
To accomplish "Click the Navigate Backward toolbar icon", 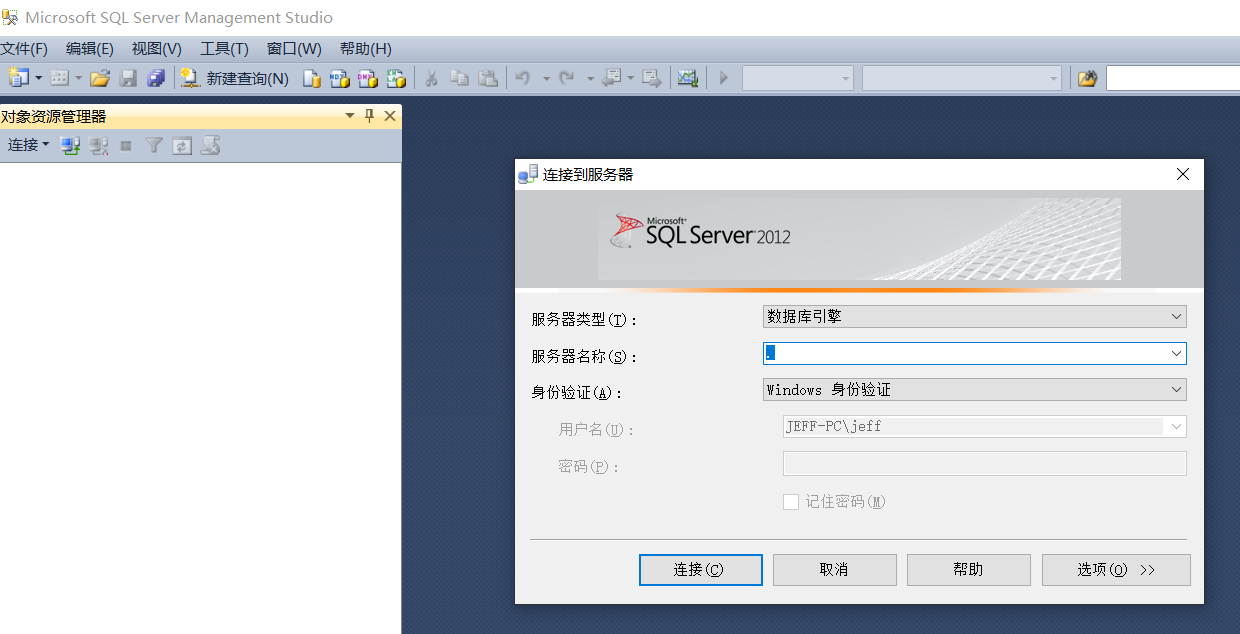I will 612,78.
